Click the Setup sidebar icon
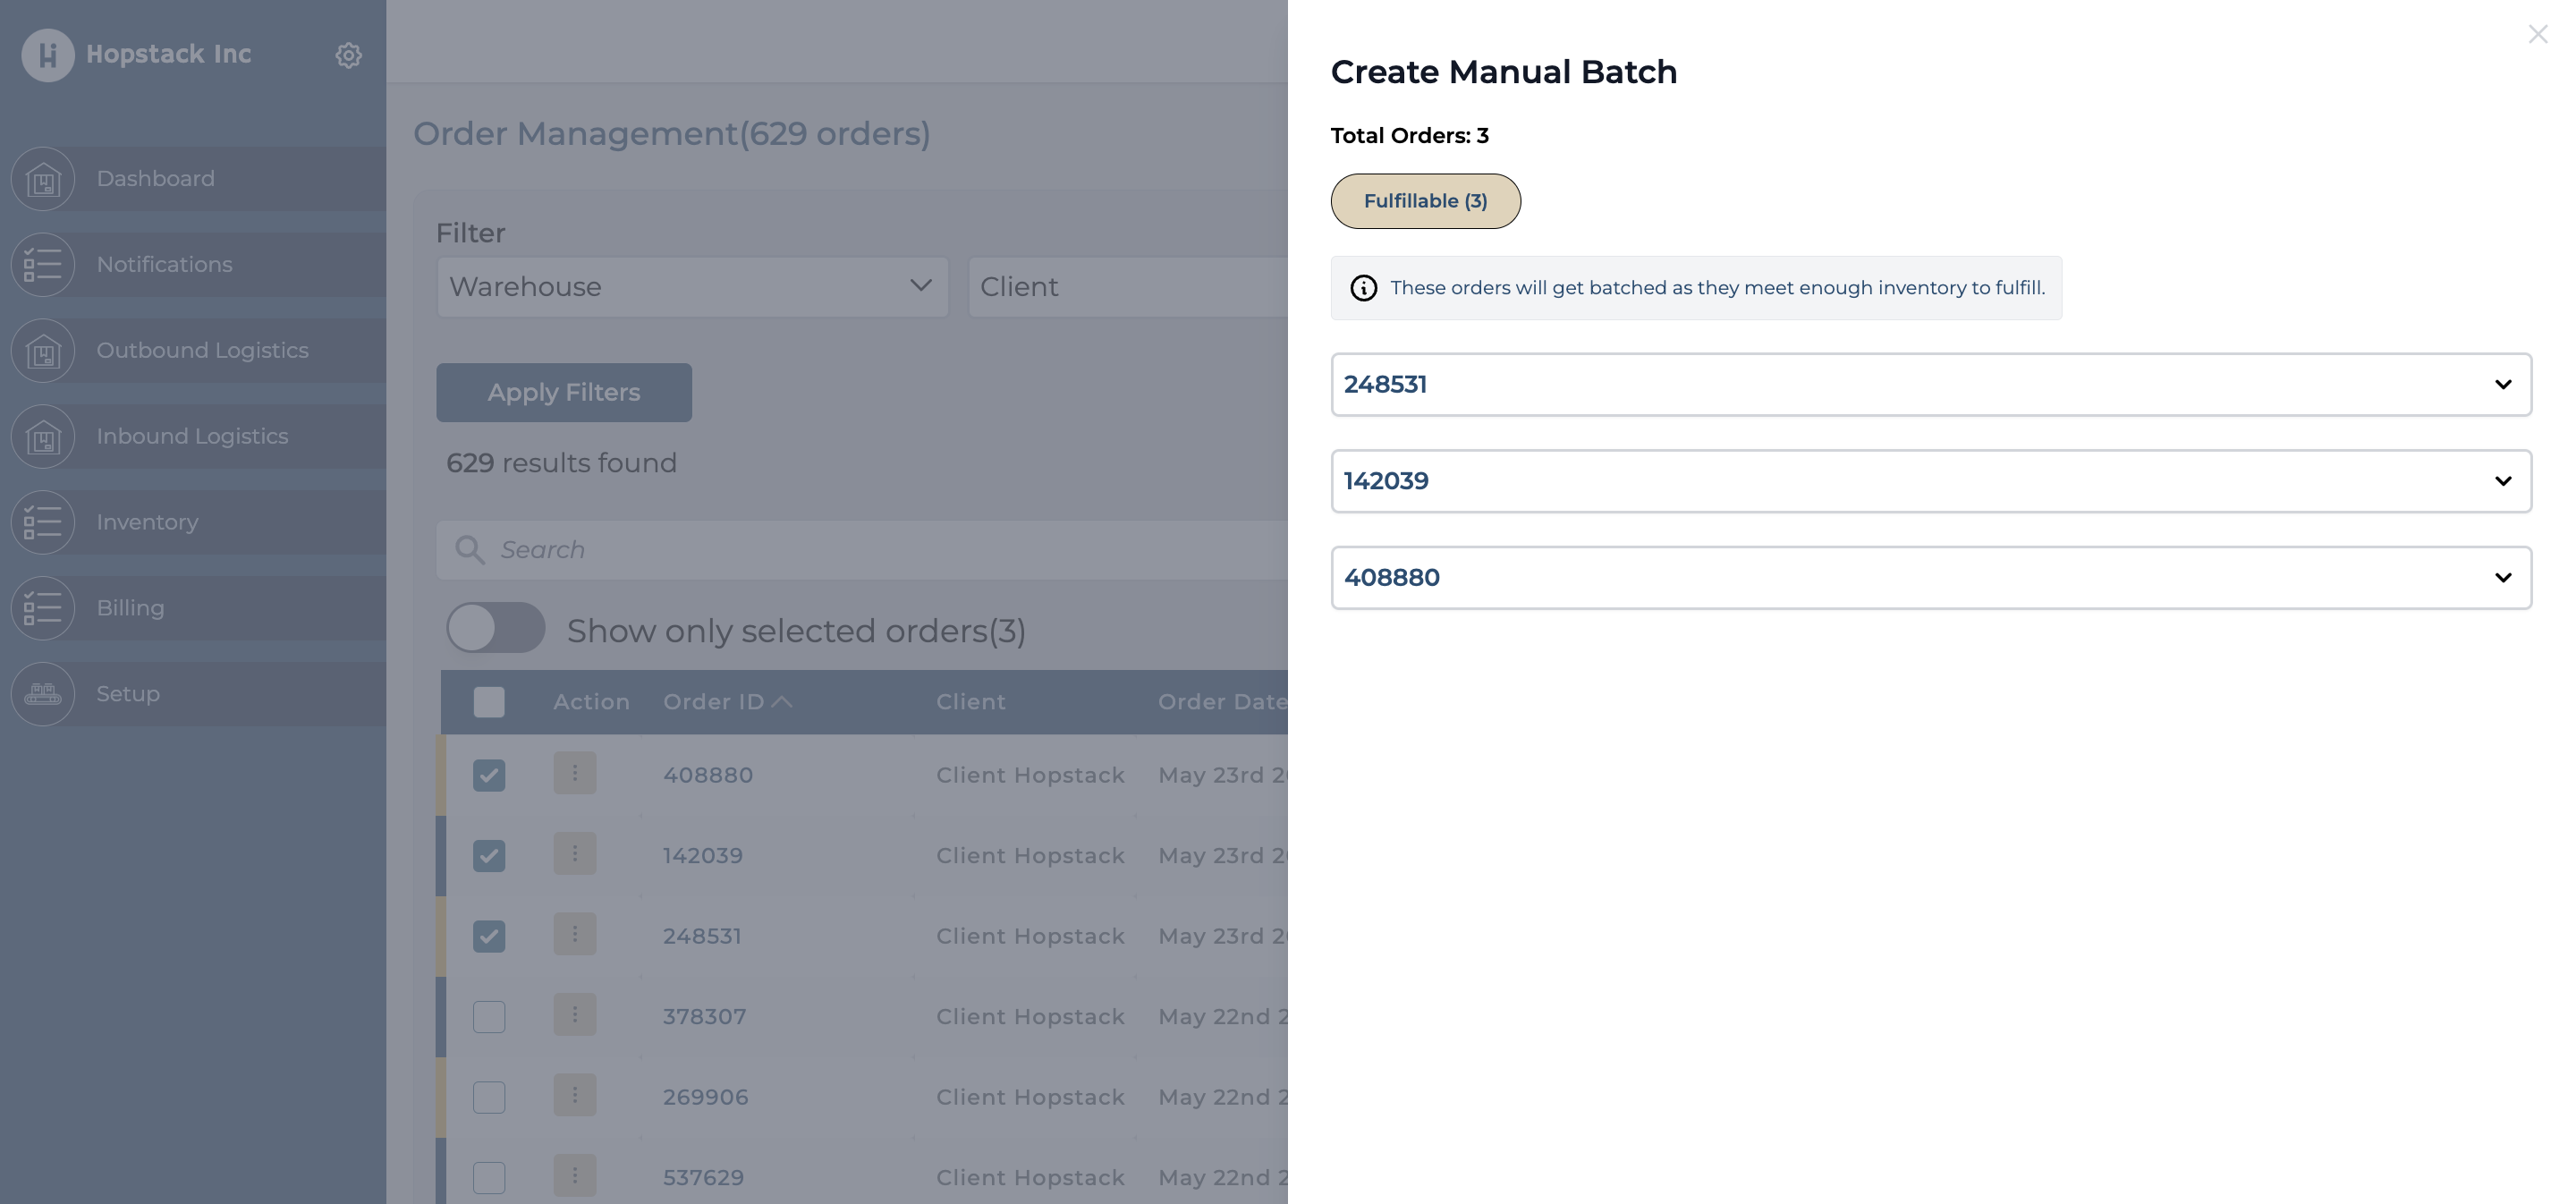Image resolution: width=2576 pixels, height=1204 pixels. pyautogui.click(x=43, y=694)
